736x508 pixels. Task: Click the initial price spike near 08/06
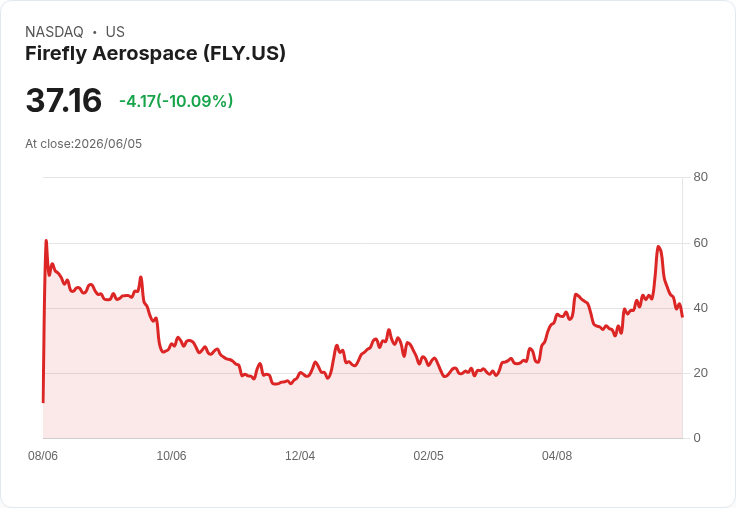(x=46, y=240)
